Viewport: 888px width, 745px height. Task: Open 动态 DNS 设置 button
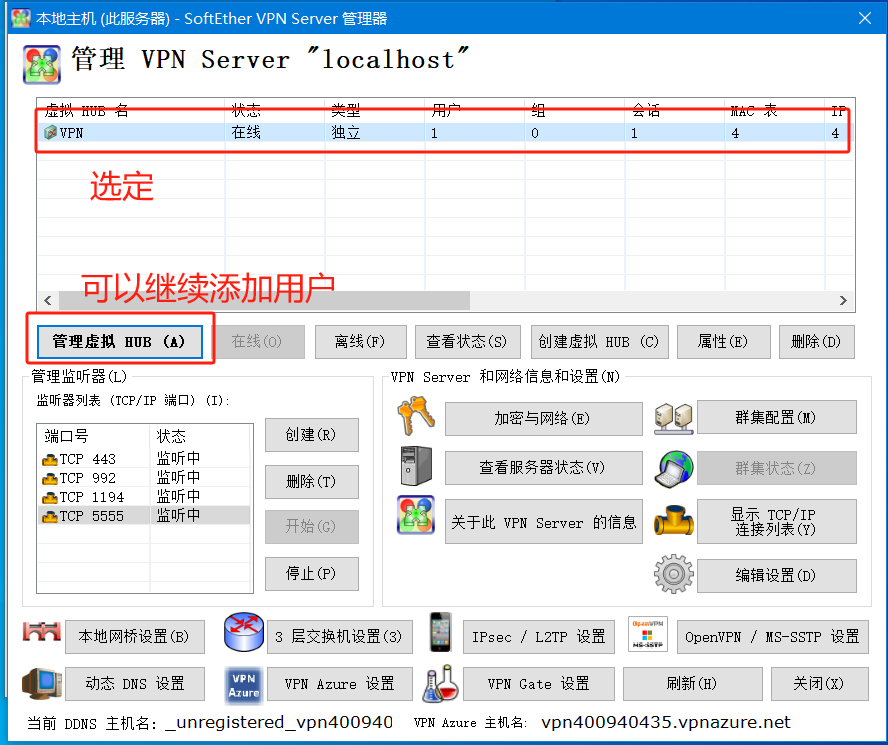135,684
